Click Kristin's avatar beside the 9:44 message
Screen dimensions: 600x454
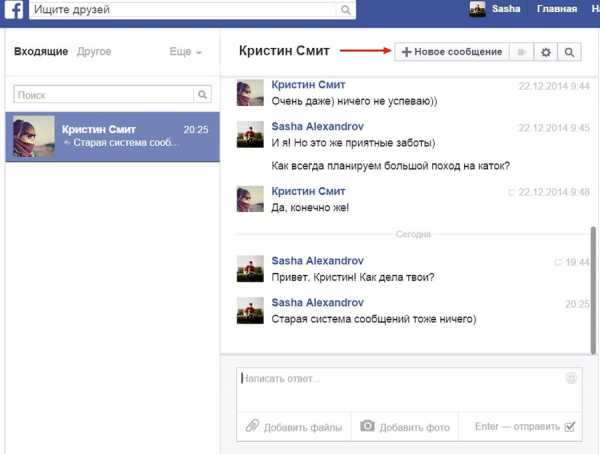(250, 93)
